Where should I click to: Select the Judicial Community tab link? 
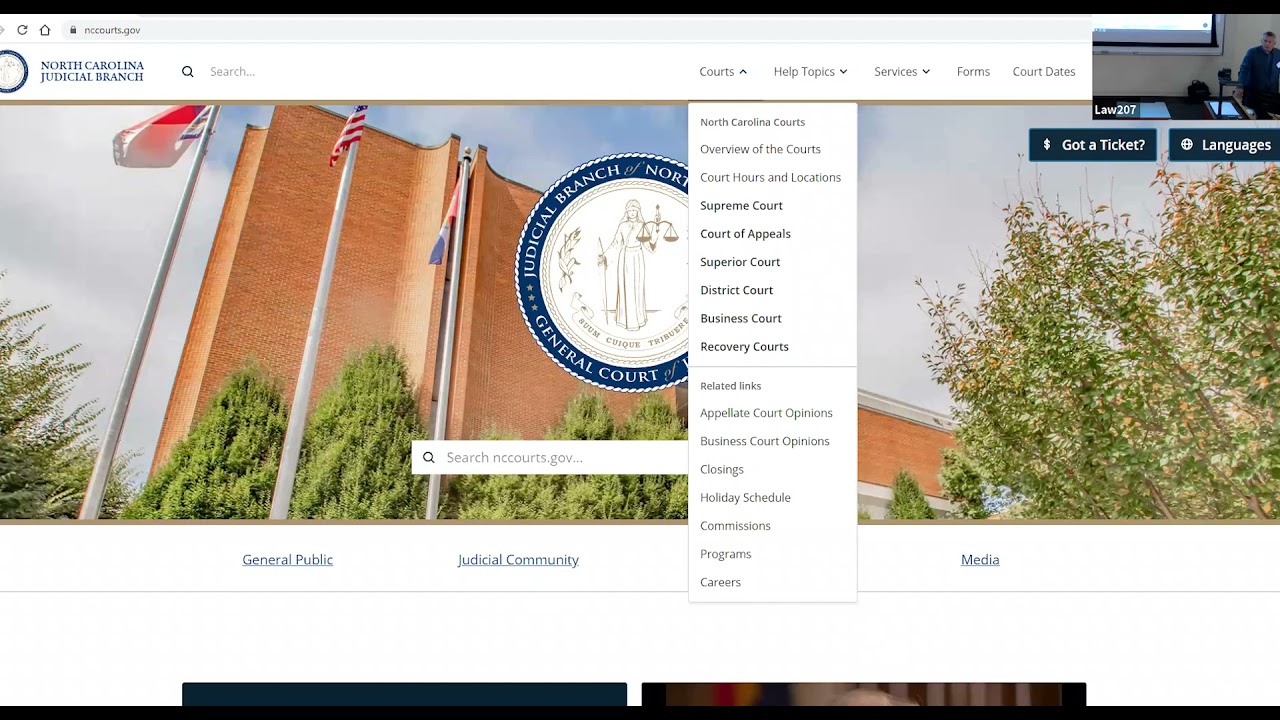click(518, 560)
